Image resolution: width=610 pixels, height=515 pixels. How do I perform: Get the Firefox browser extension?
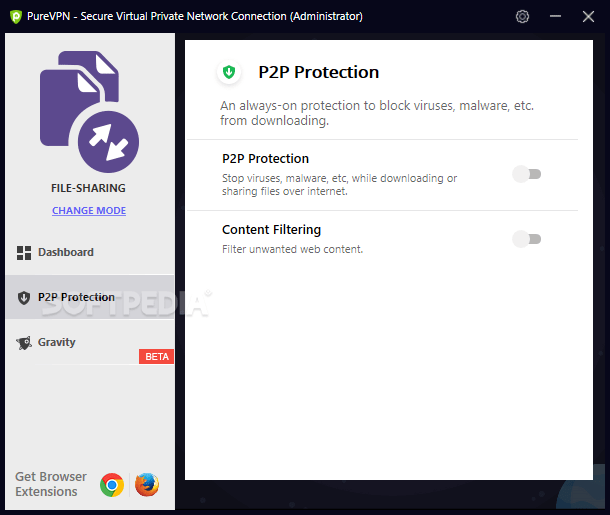(147, 485)
